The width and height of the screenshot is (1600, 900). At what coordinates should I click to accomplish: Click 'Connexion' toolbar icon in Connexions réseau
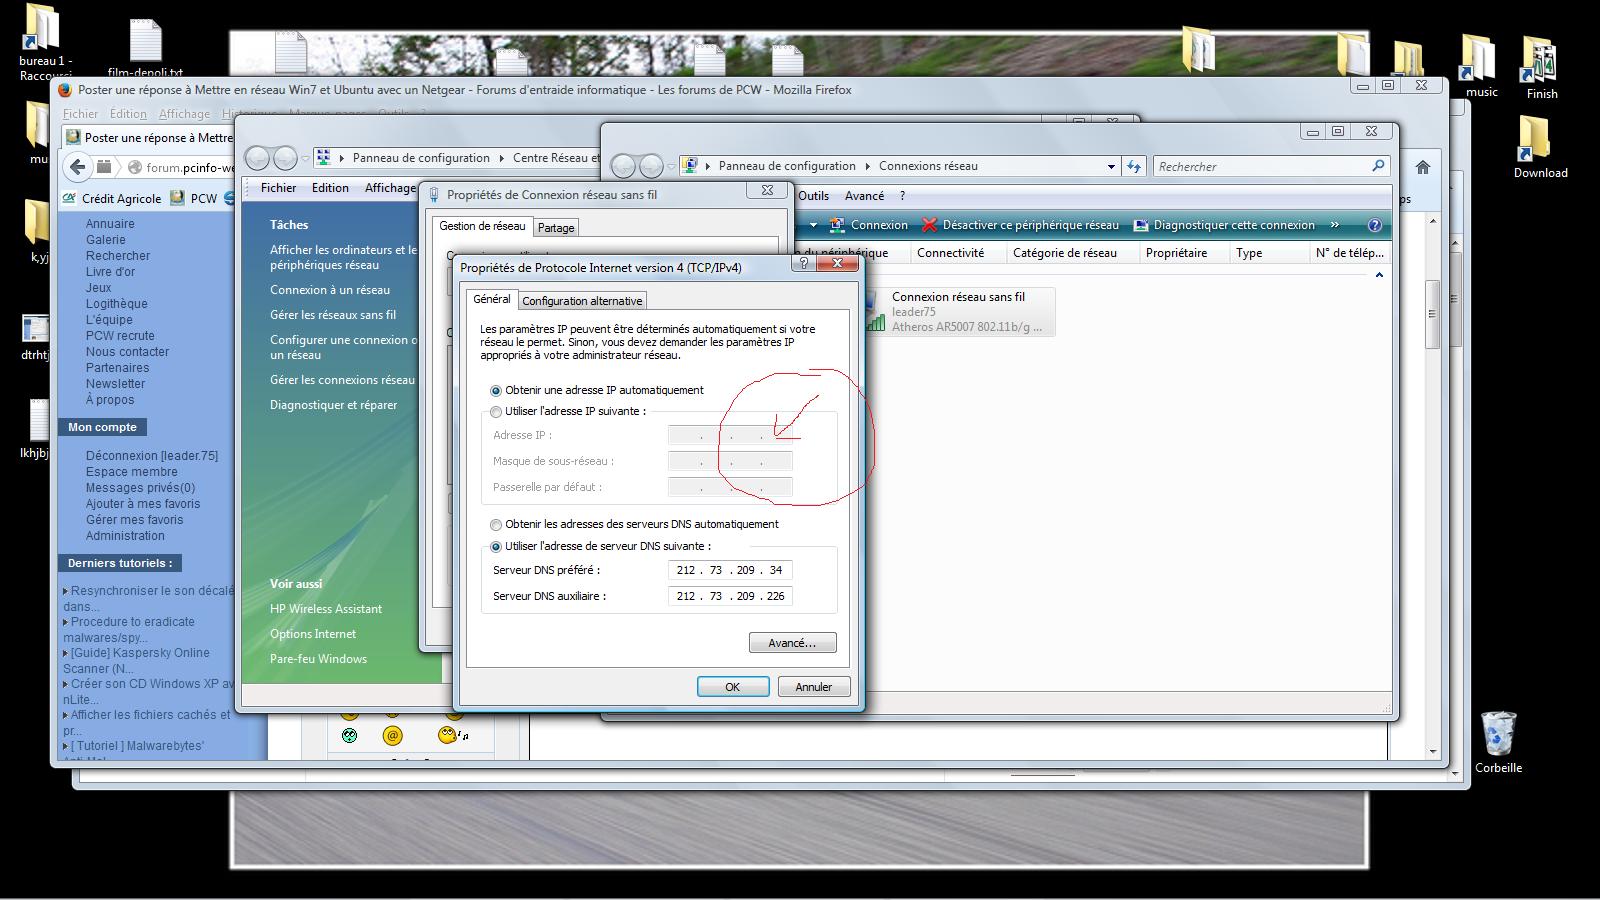pos(837,225)
